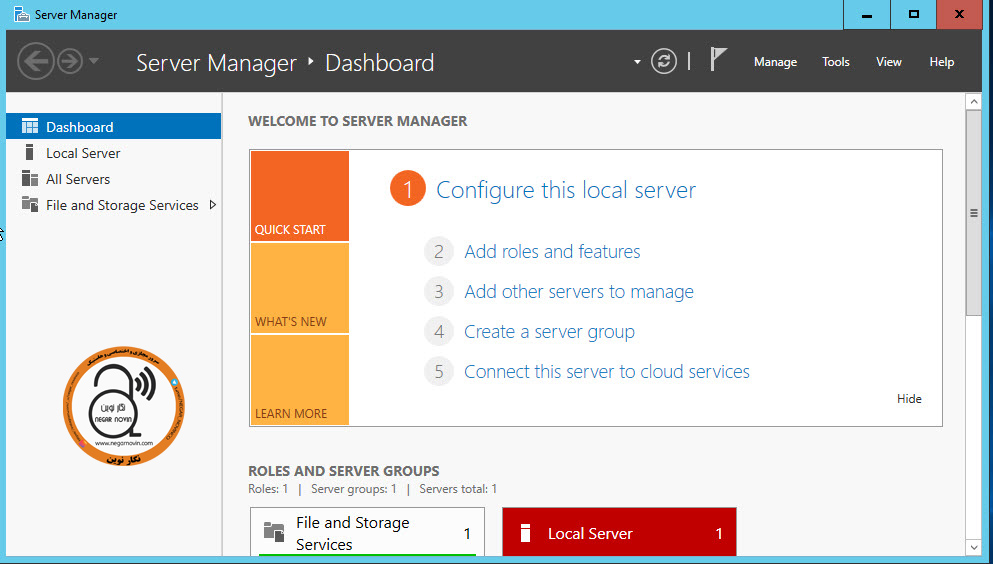Click the 'Server Manager' breadcrumb text
Viewport: 993px width, 564px height.
tap(216, 63)
